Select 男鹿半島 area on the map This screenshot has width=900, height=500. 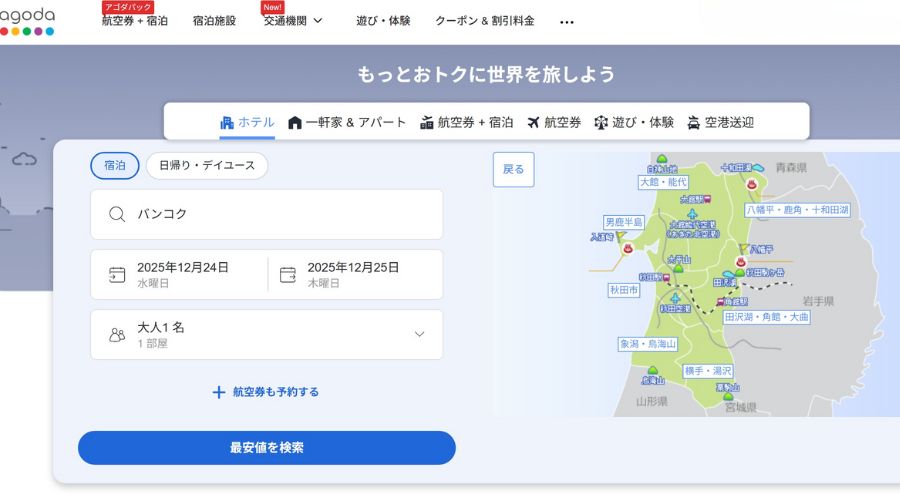(624, 222)
